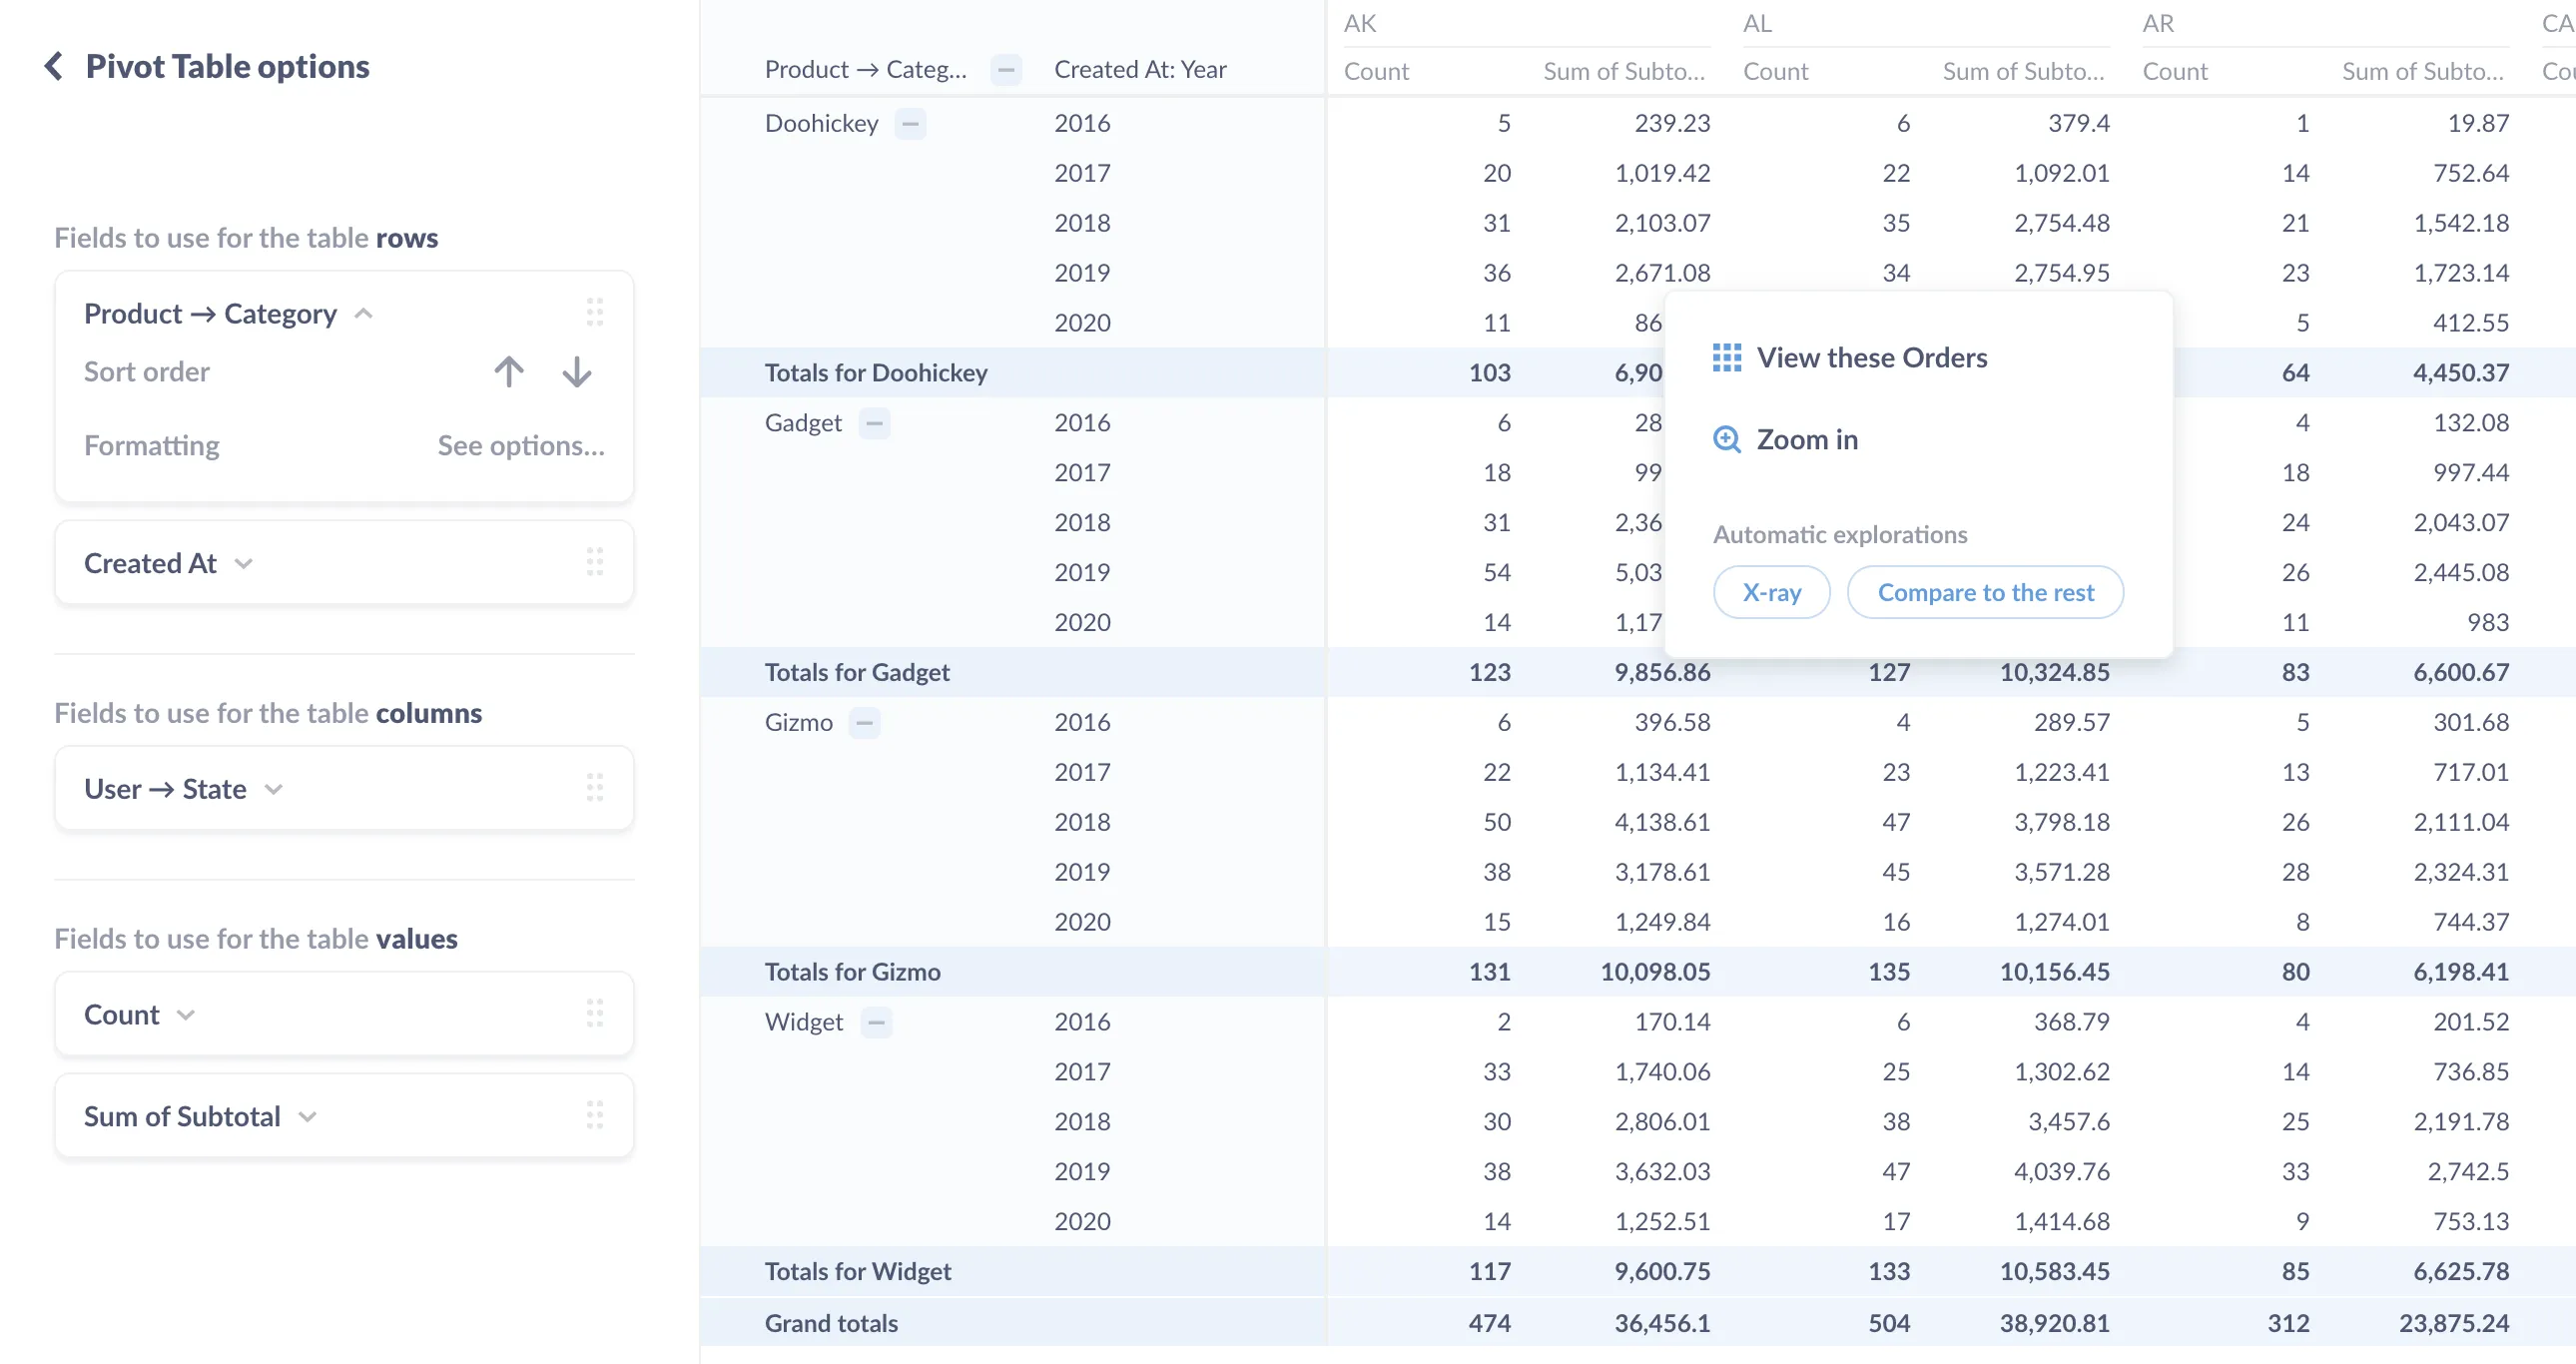
Task: Click the 23,875.24 grand total for AR
Action: coord(2454,1323)
